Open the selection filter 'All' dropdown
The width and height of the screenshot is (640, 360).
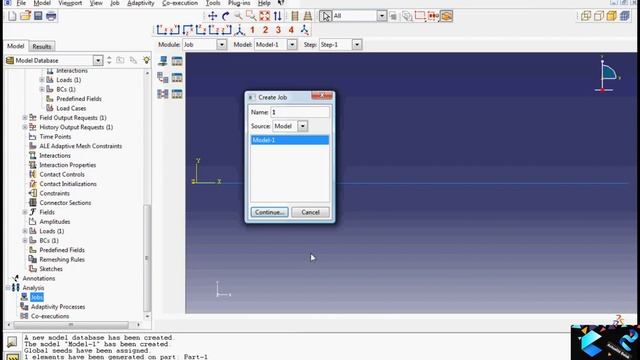click(382, 16)
